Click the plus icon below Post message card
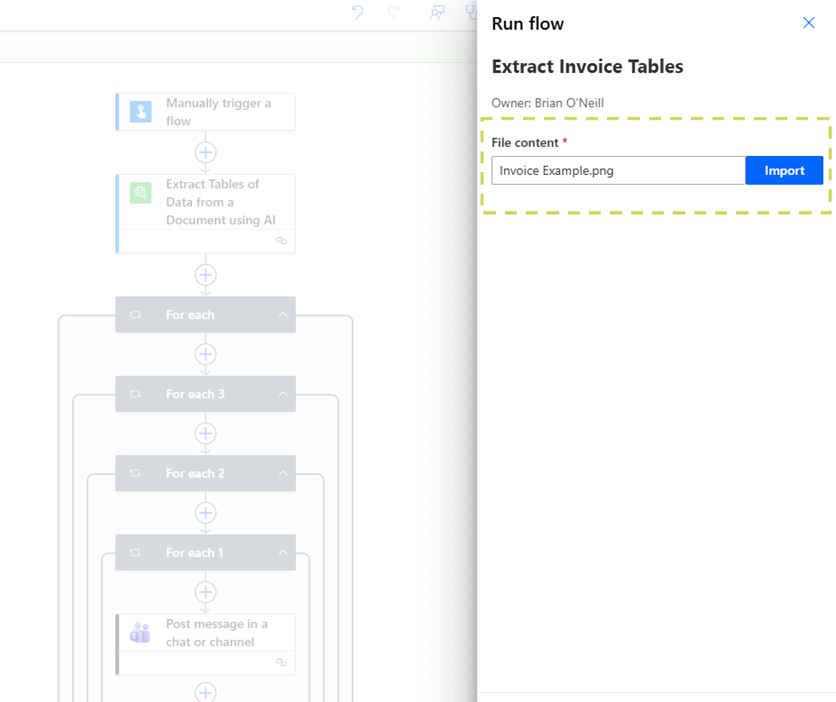This screenshot has height=702, width=836. coord(205,692)
